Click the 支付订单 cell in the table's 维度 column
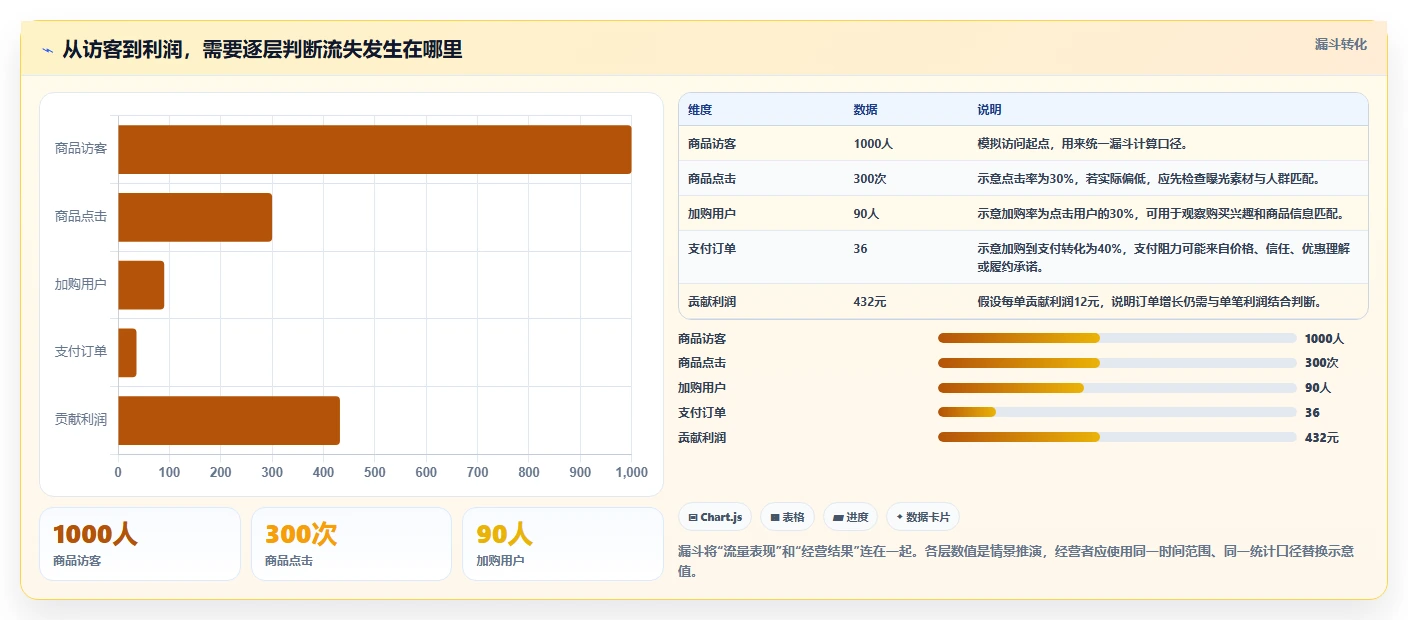1408x620 pixels. [712, 248]
